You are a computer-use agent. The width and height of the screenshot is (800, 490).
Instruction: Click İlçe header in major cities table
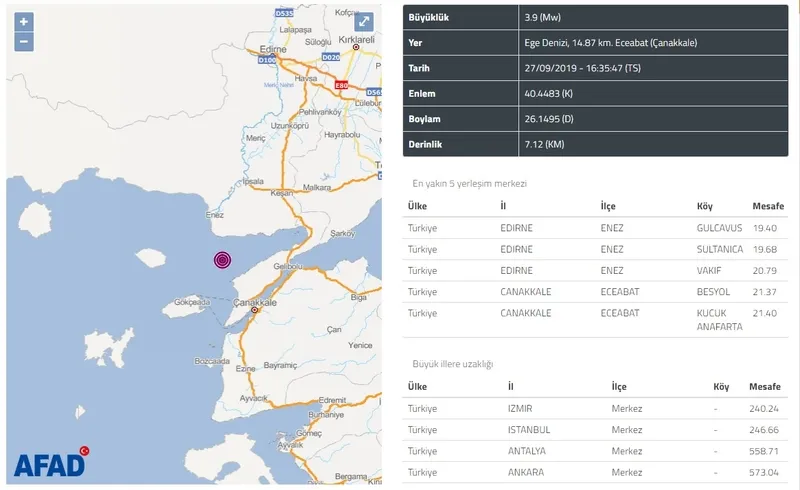pos(619,386)
